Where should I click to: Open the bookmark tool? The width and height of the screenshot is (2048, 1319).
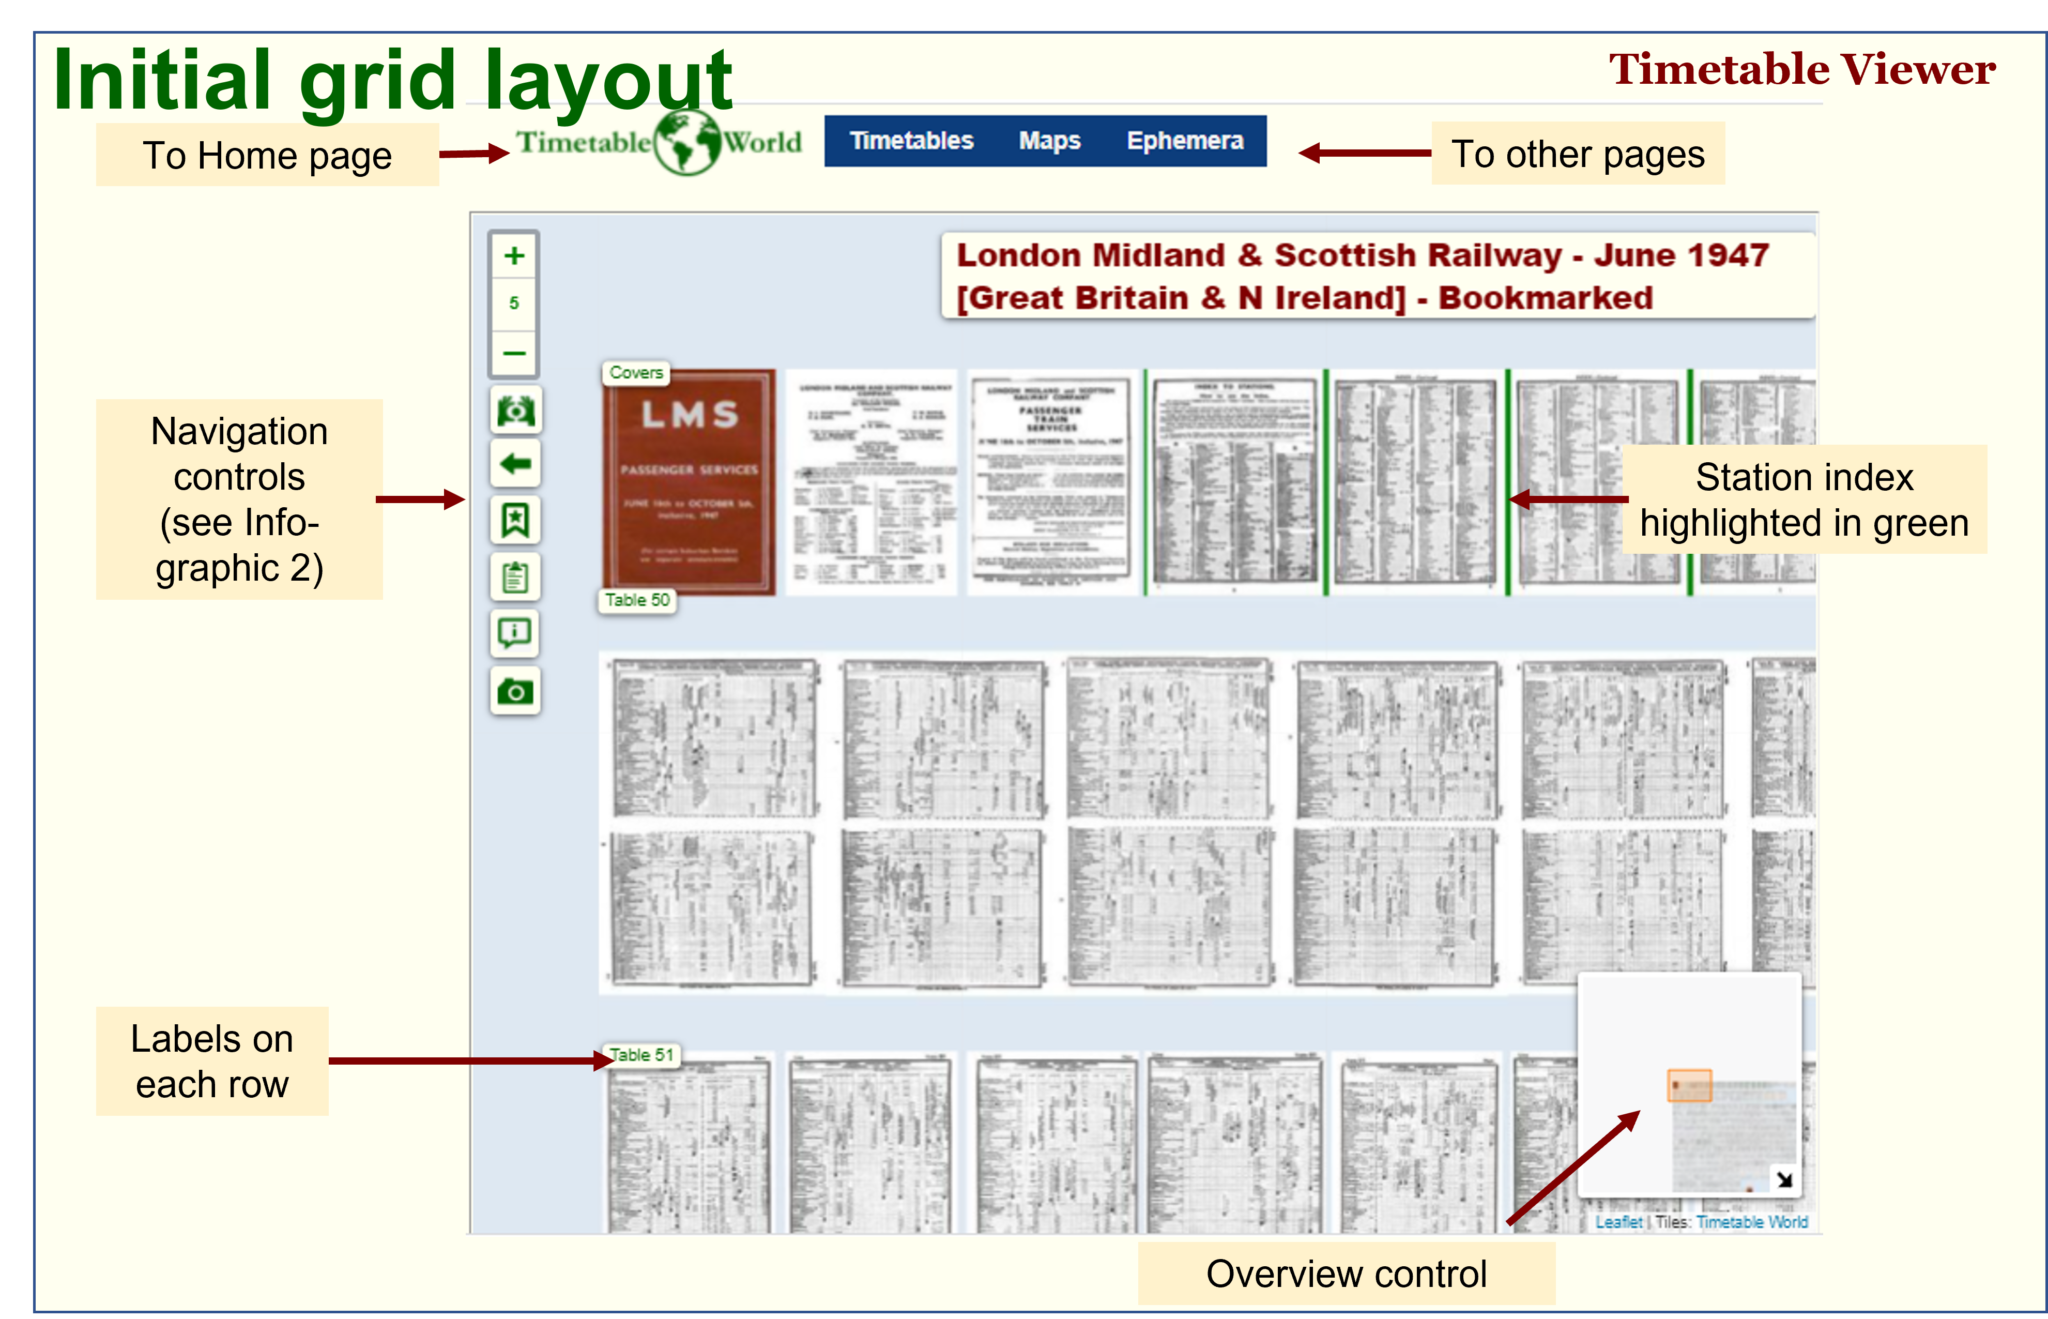pos(514,519)
